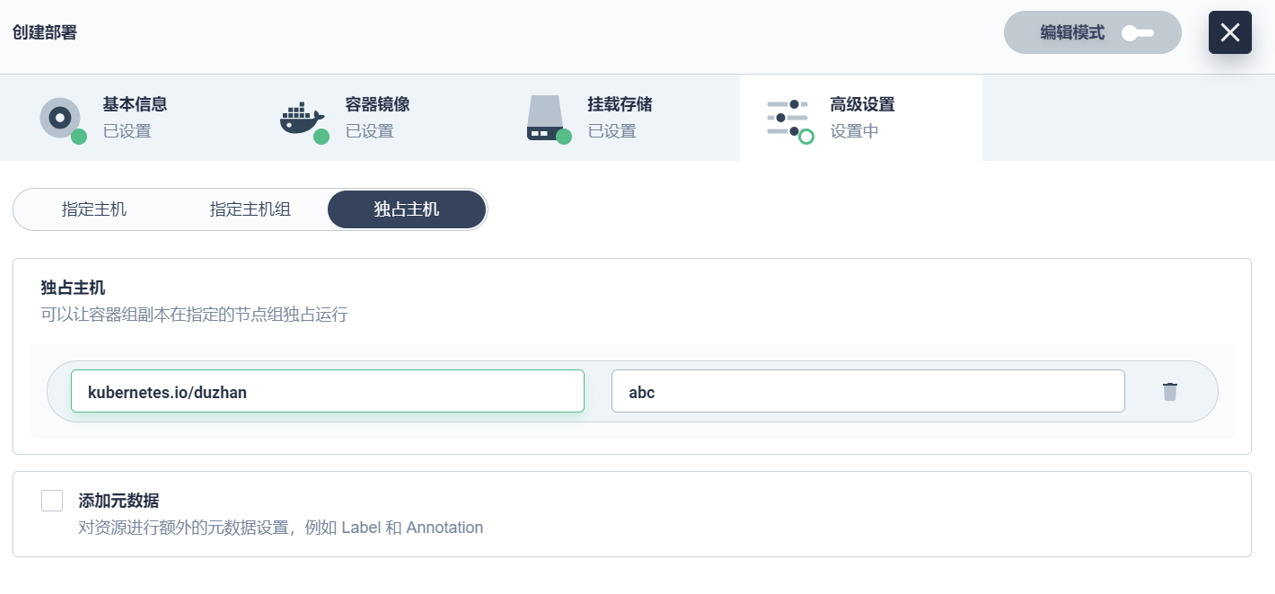Viewport: 1275px width, 594px height.
Task: Close the 创建部署 dialog with X
Action: pyautogui.click(x=1229, y=33)
